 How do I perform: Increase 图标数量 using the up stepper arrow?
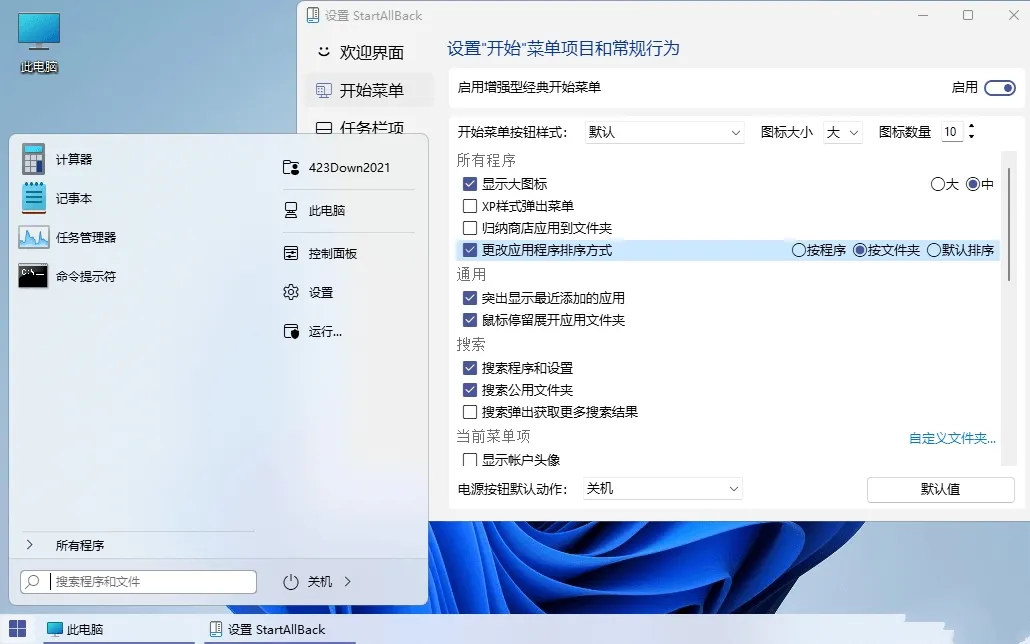coord(973,124)
